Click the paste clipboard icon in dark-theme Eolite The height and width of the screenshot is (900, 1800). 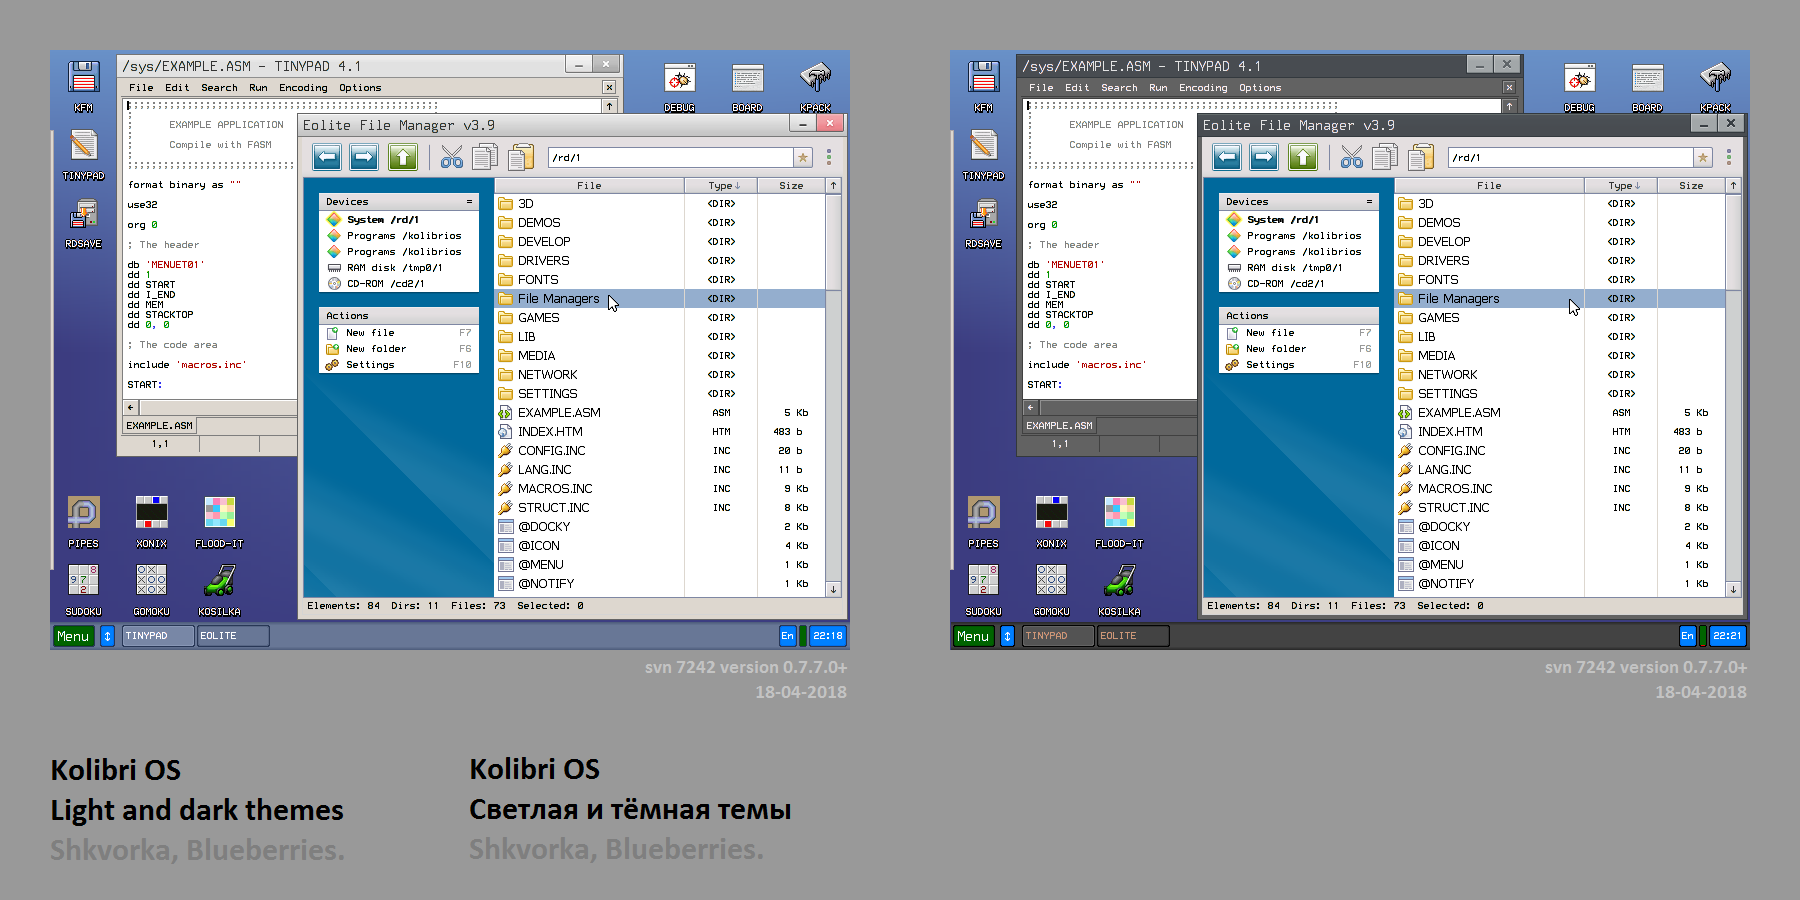(1421, 157)
